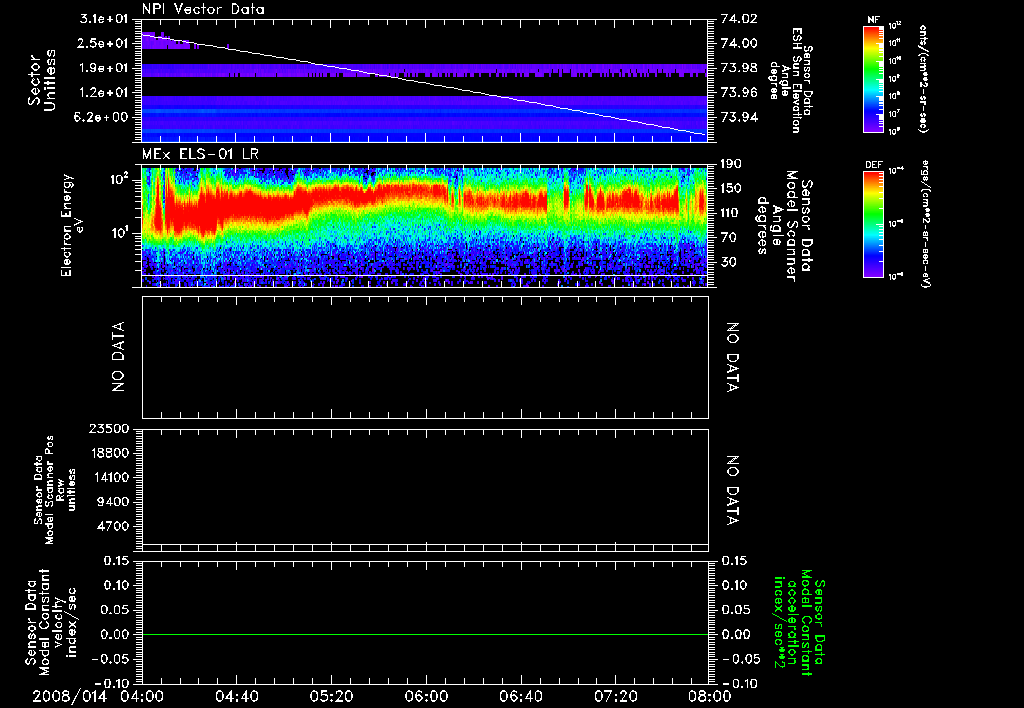
Task: Click '0.15' on the acceleration axis
Action: coord(734,561)
